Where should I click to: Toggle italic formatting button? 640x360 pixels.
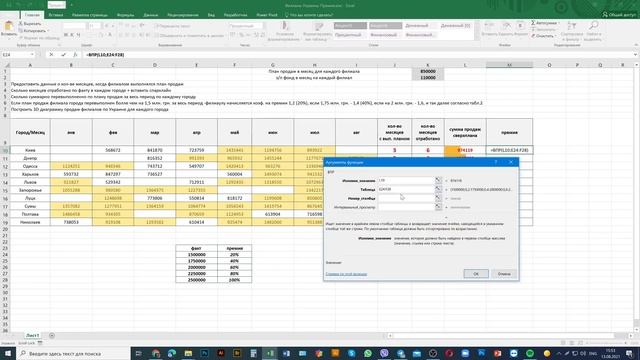point(72,35)
